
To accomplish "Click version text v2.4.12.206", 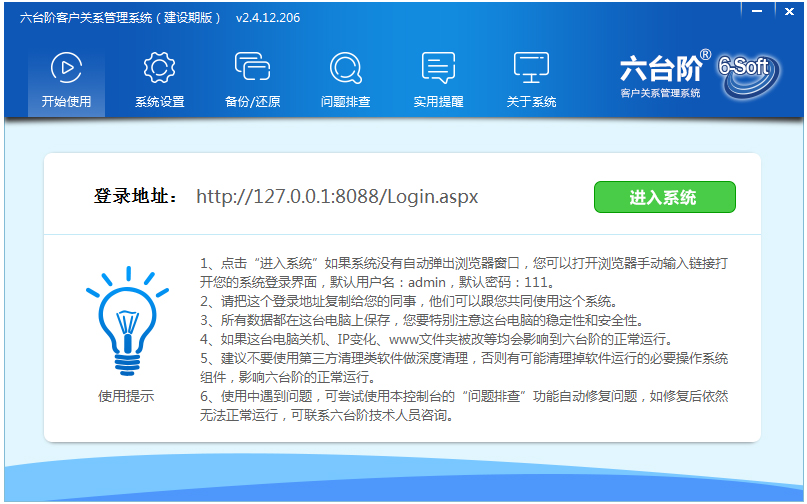I will pos(268,18).
